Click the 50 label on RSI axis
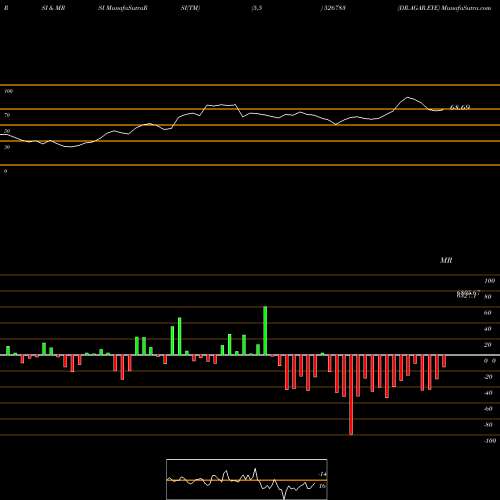The height and width of the screenshot is (500, 500). point(7,131)
